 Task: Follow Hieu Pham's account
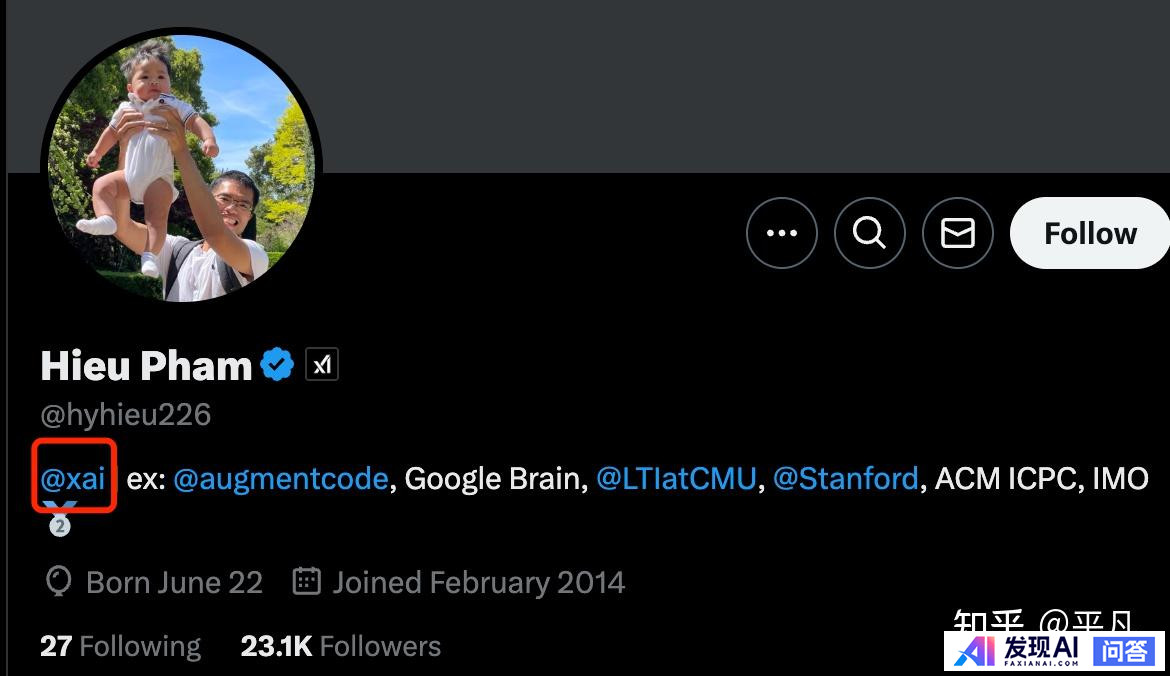[x=1089, y=233]
